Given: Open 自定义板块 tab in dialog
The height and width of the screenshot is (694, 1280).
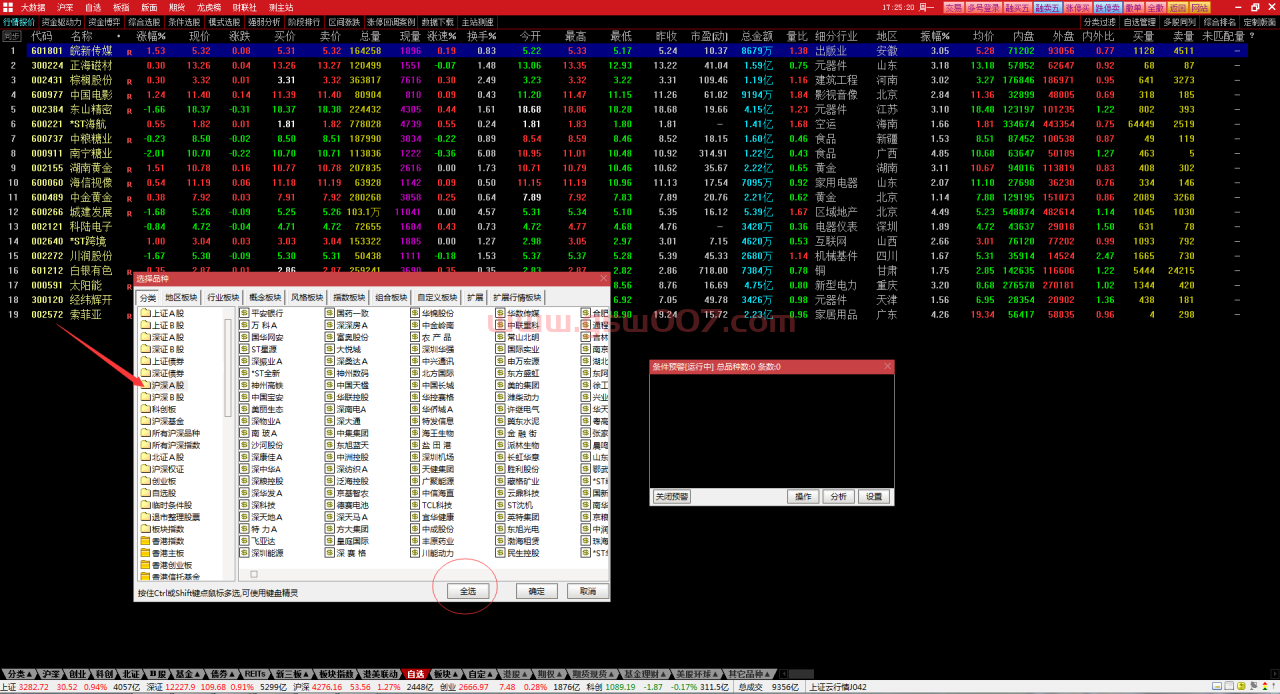Looking at the screenshot, I should pyautogui.click(x=437, y=297).
